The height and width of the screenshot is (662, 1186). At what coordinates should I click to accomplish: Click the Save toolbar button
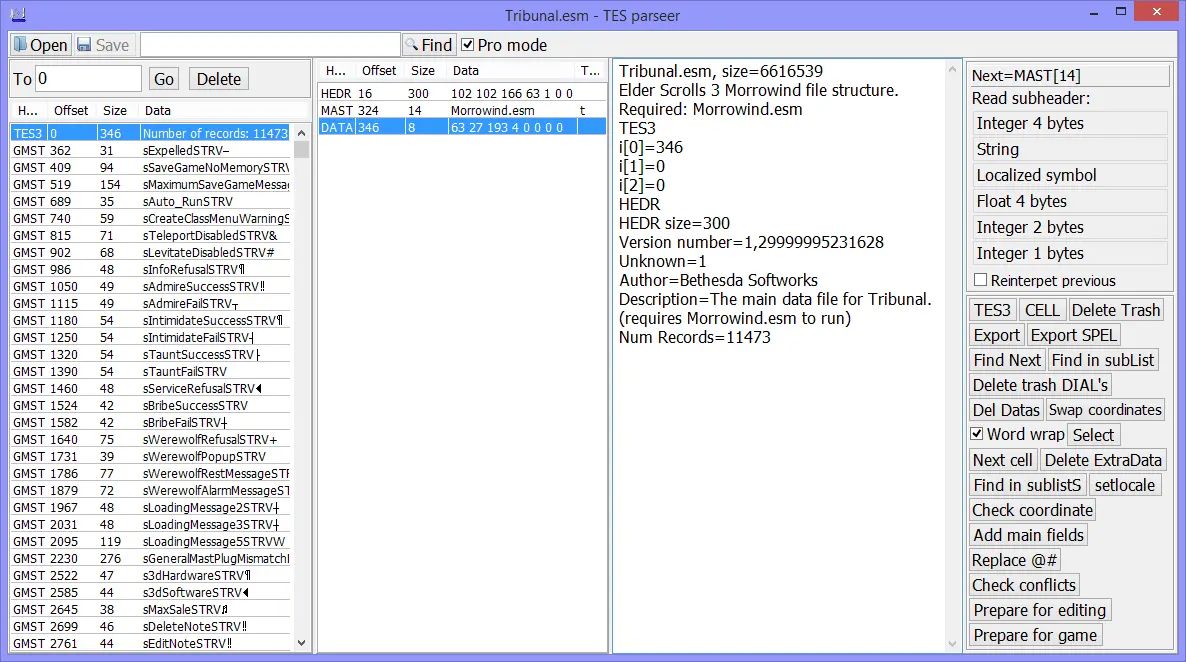click(104, 45)
